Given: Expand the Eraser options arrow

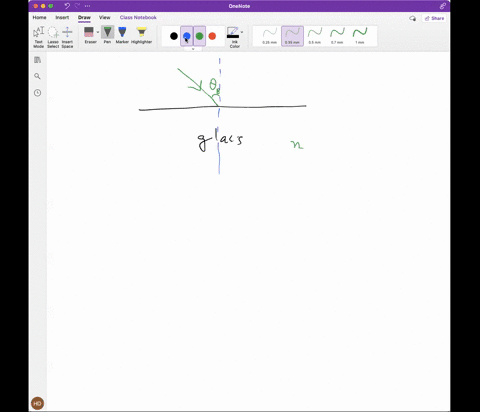Looking at the screenshot, I should click(x=98, y=32).
